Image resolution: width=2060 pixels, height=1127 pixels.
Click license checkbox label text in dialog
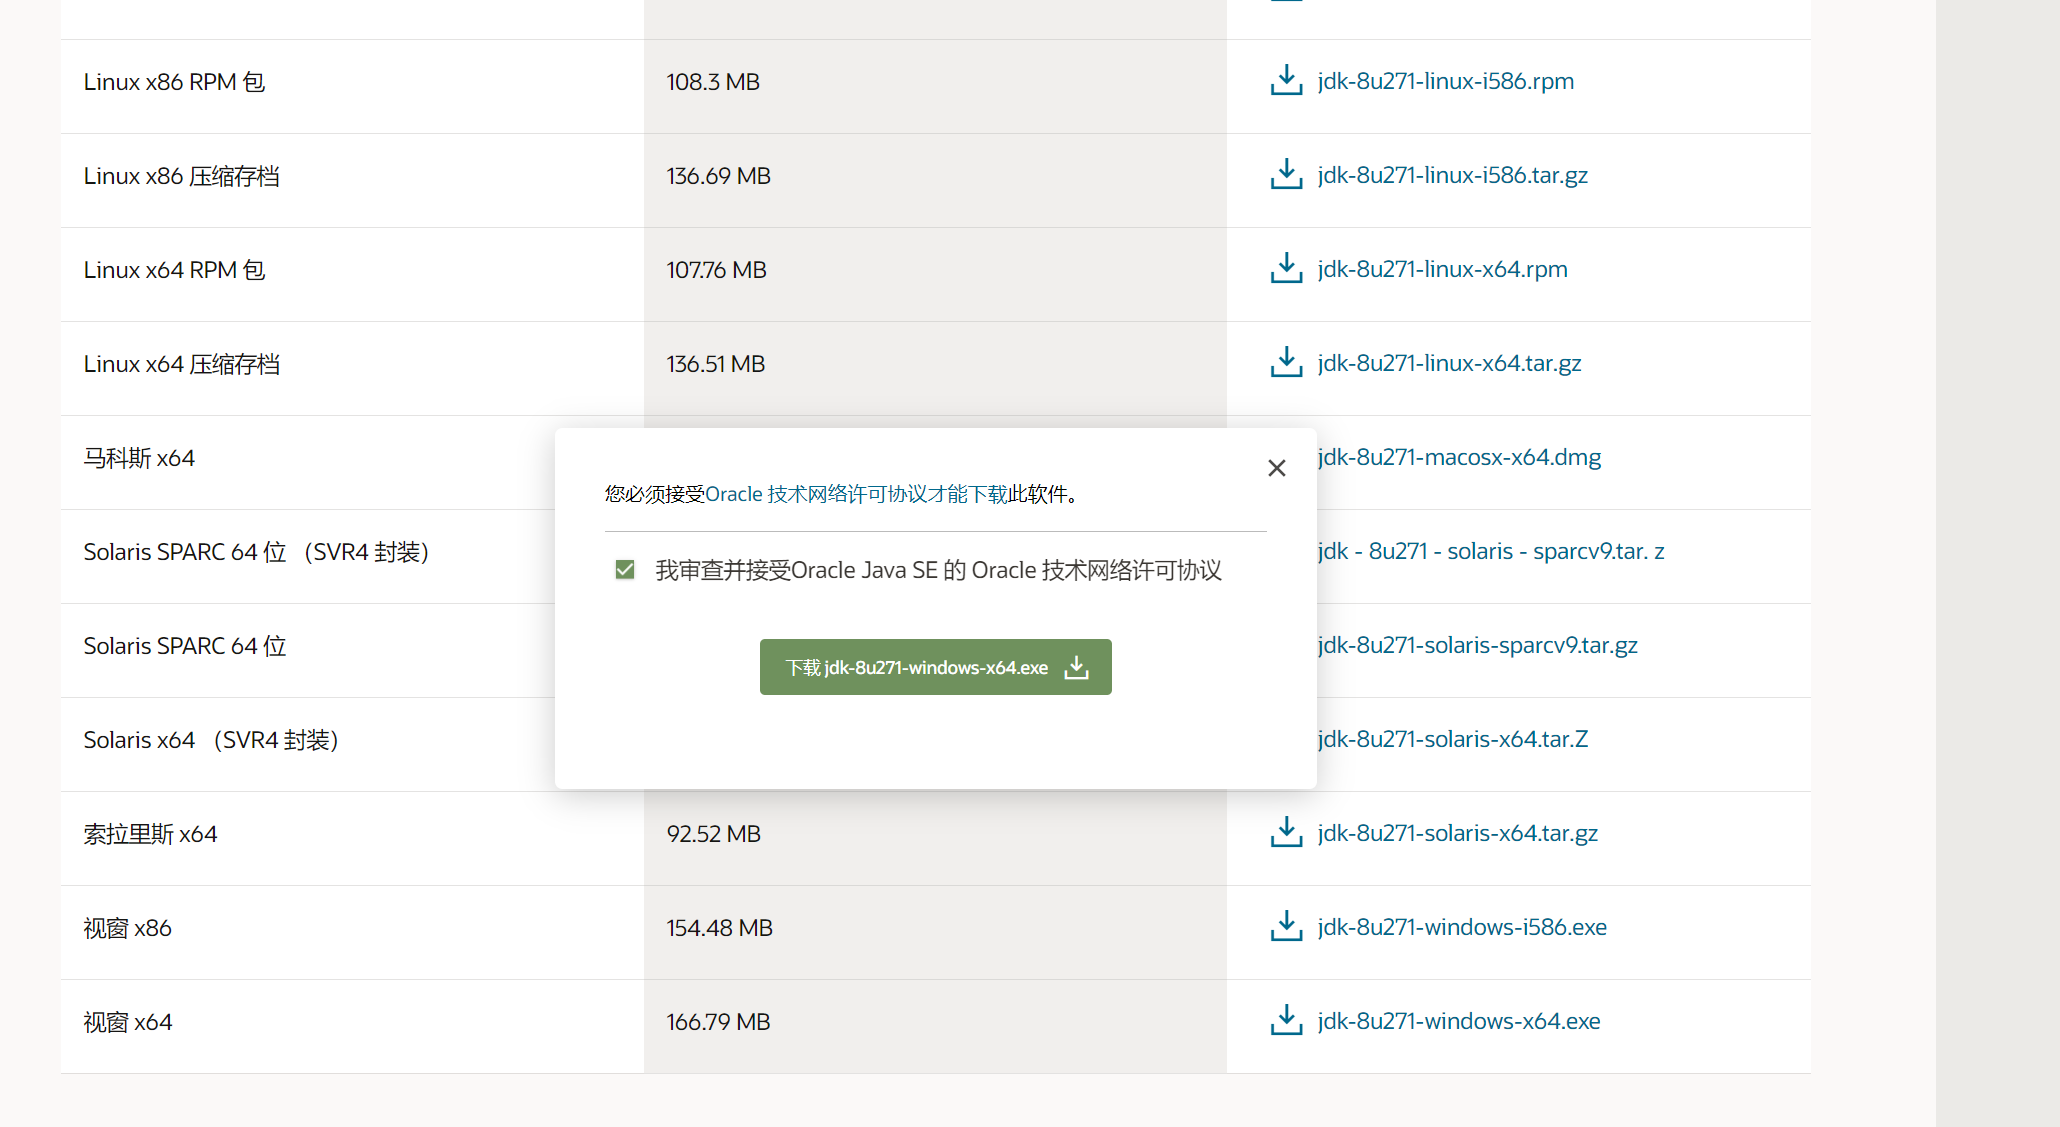tap(938, 570)
